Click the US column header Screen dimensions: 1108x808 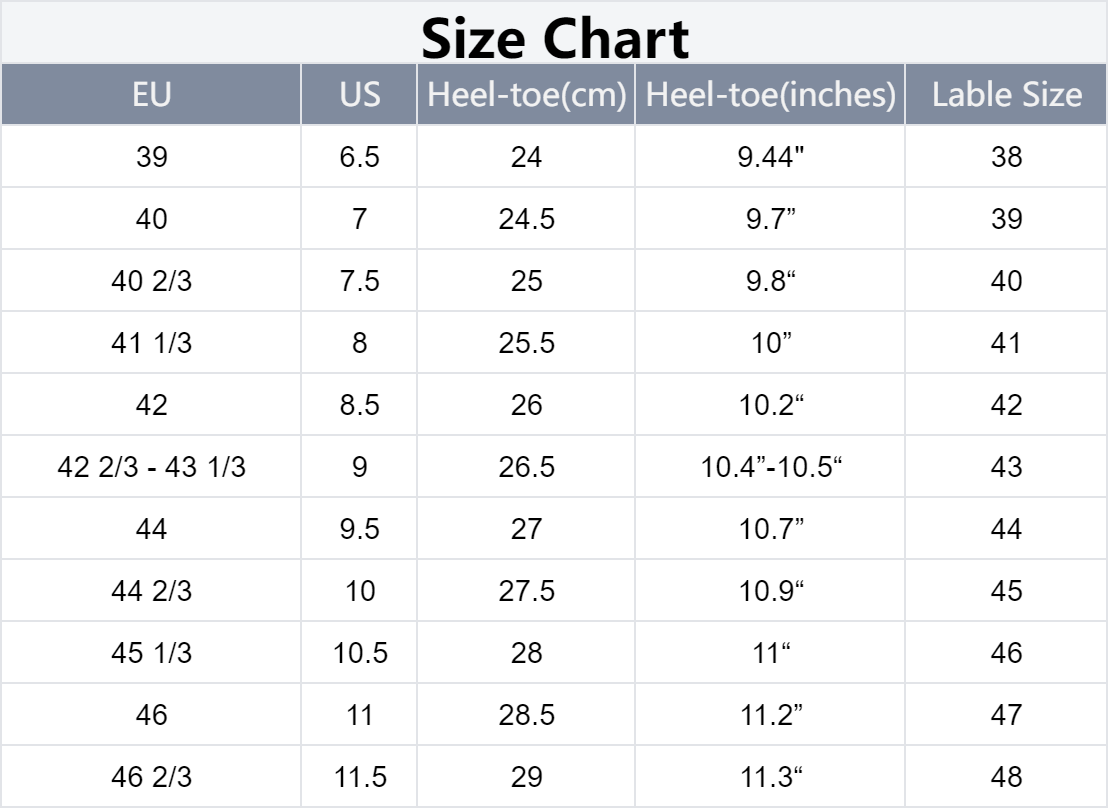click(359, 95)
